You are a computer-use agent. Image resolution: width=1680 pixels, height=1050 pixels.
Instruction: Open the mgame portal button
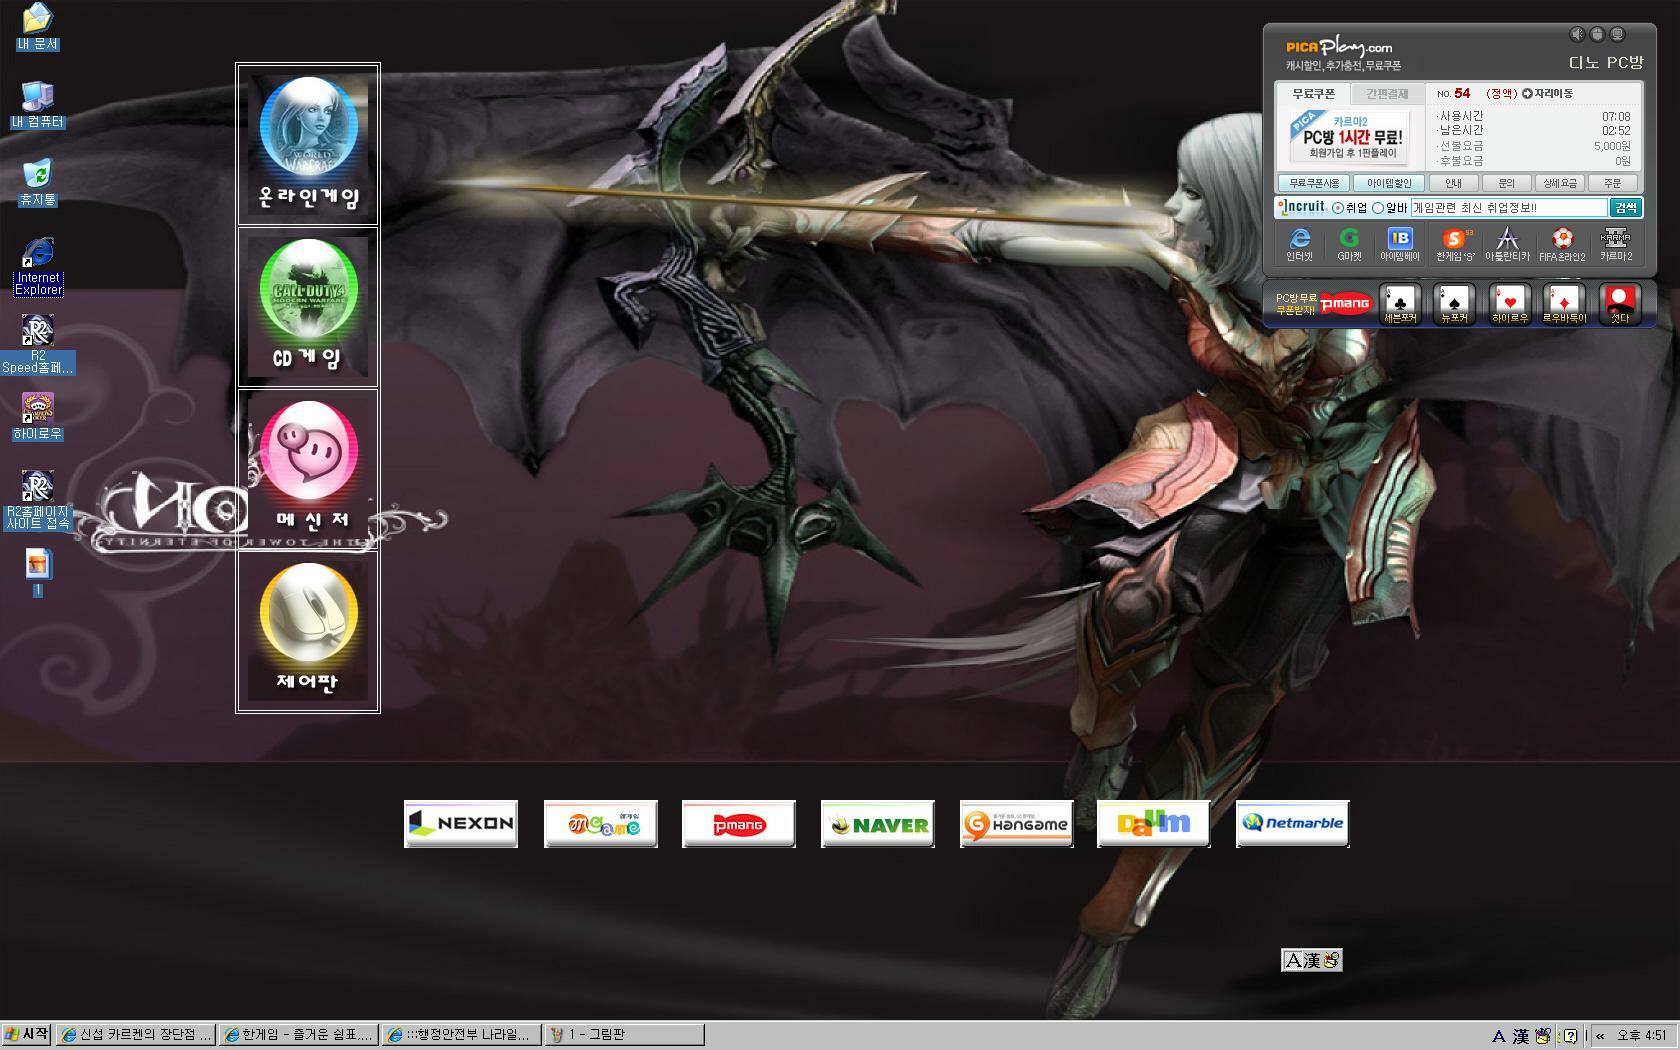[600, 824]
